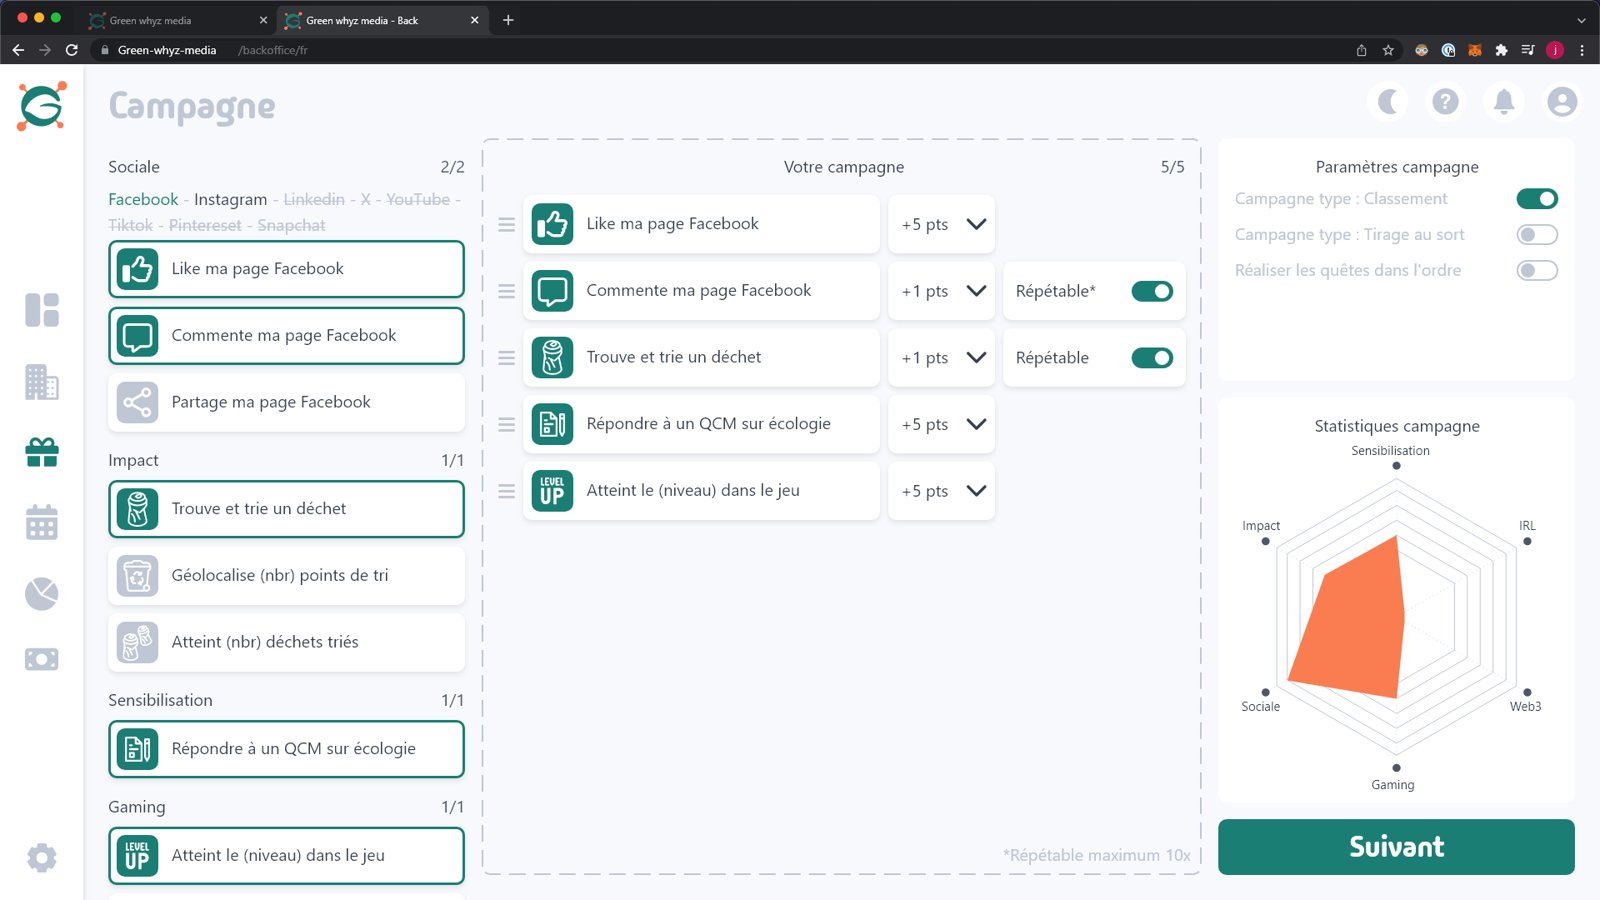Screen dimensions: 1600x900
Task: Expand points dropdown for Atteint le niveau
Action: coord(976,491)
